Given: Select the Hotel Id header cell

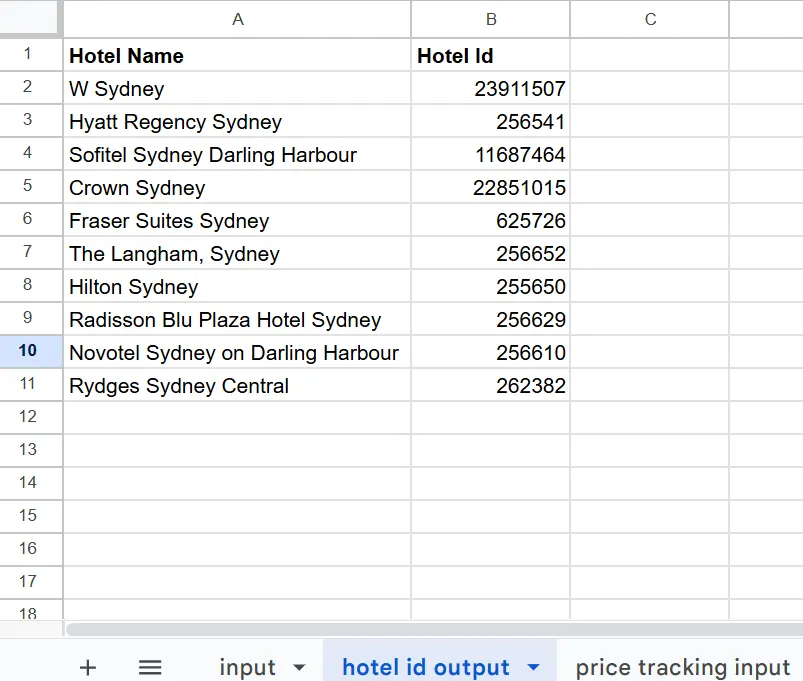Looking at the screenshot, I should [x=491, y=55].
